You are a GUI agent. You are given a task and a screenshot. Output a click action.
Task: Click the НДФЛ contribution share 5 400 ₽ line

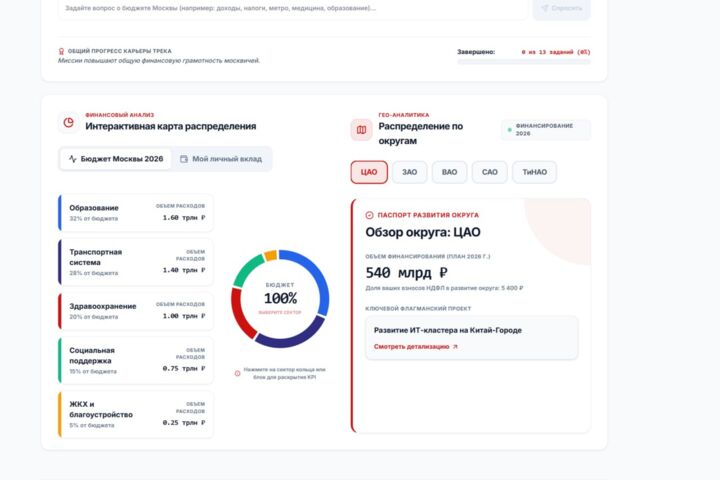444,288
